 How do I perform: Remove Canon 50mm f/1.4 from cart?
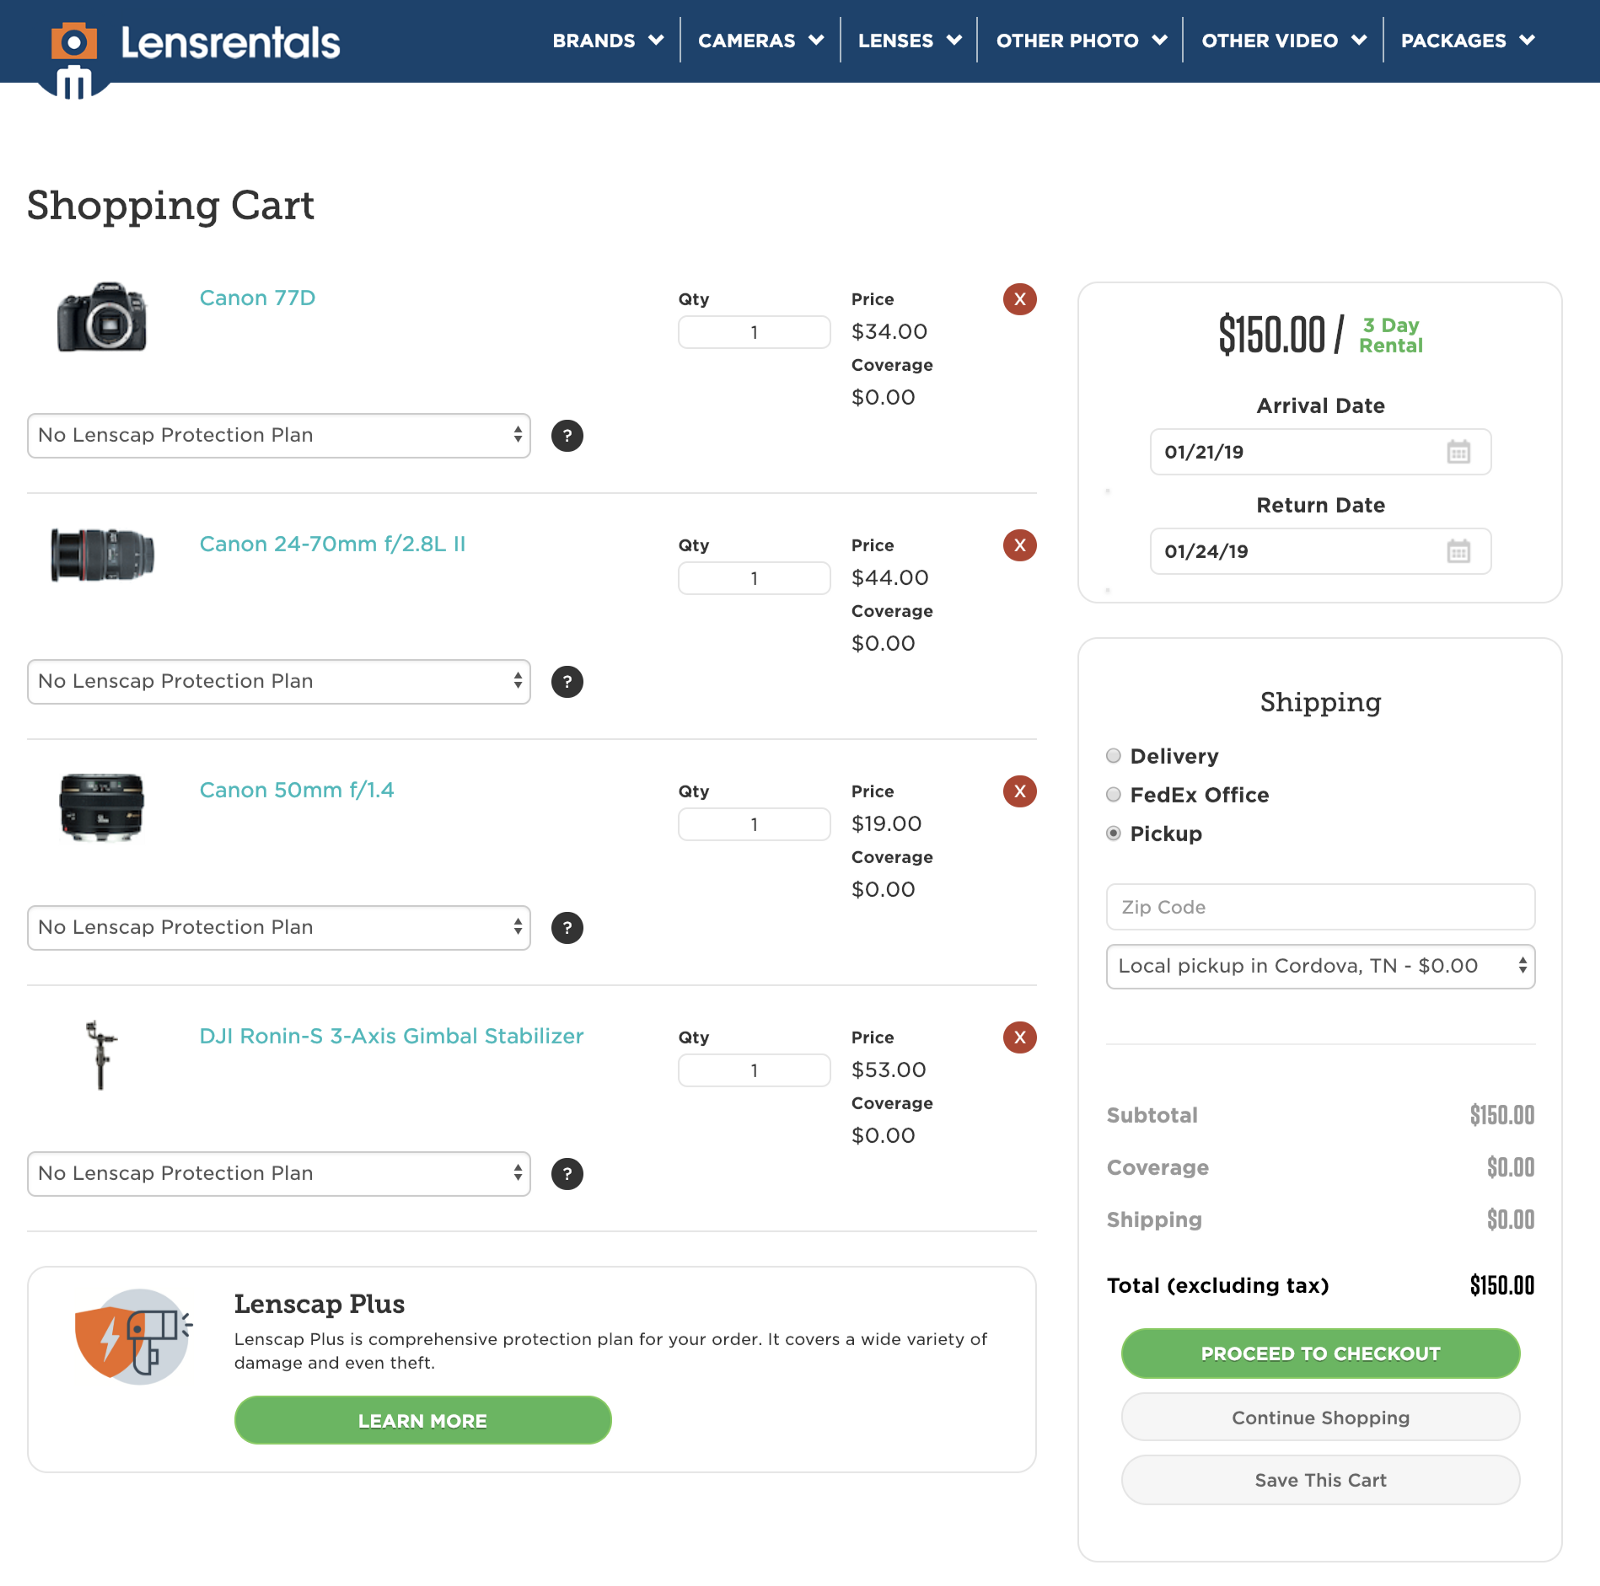point(1020,791)
